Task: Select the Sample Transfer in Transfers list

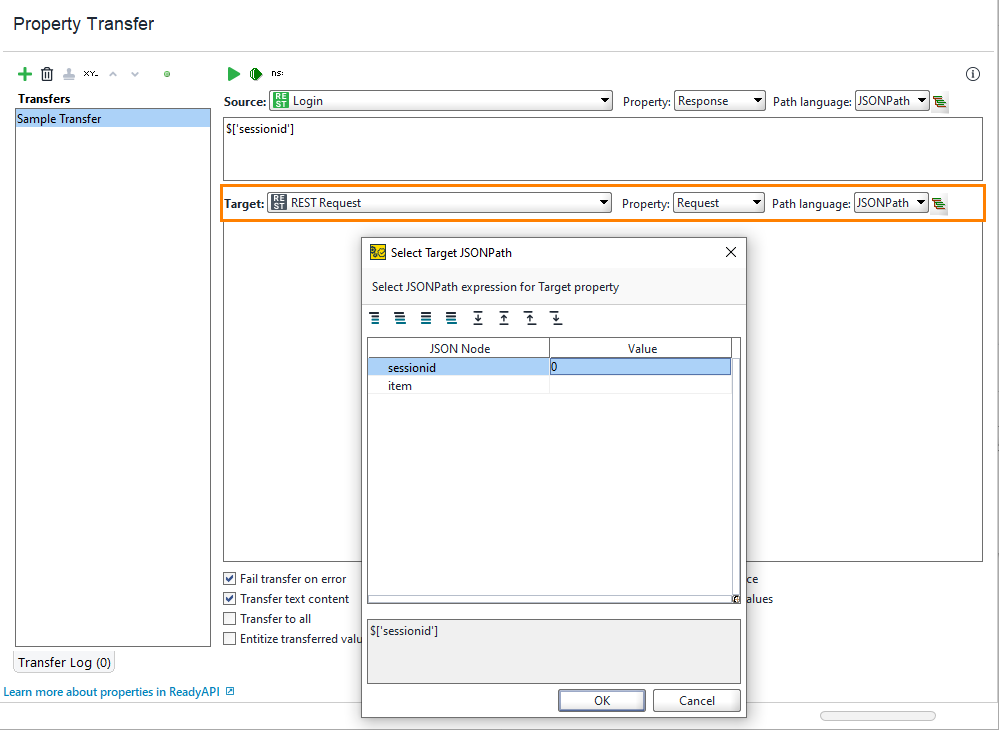Action: [x=112, y=118]
